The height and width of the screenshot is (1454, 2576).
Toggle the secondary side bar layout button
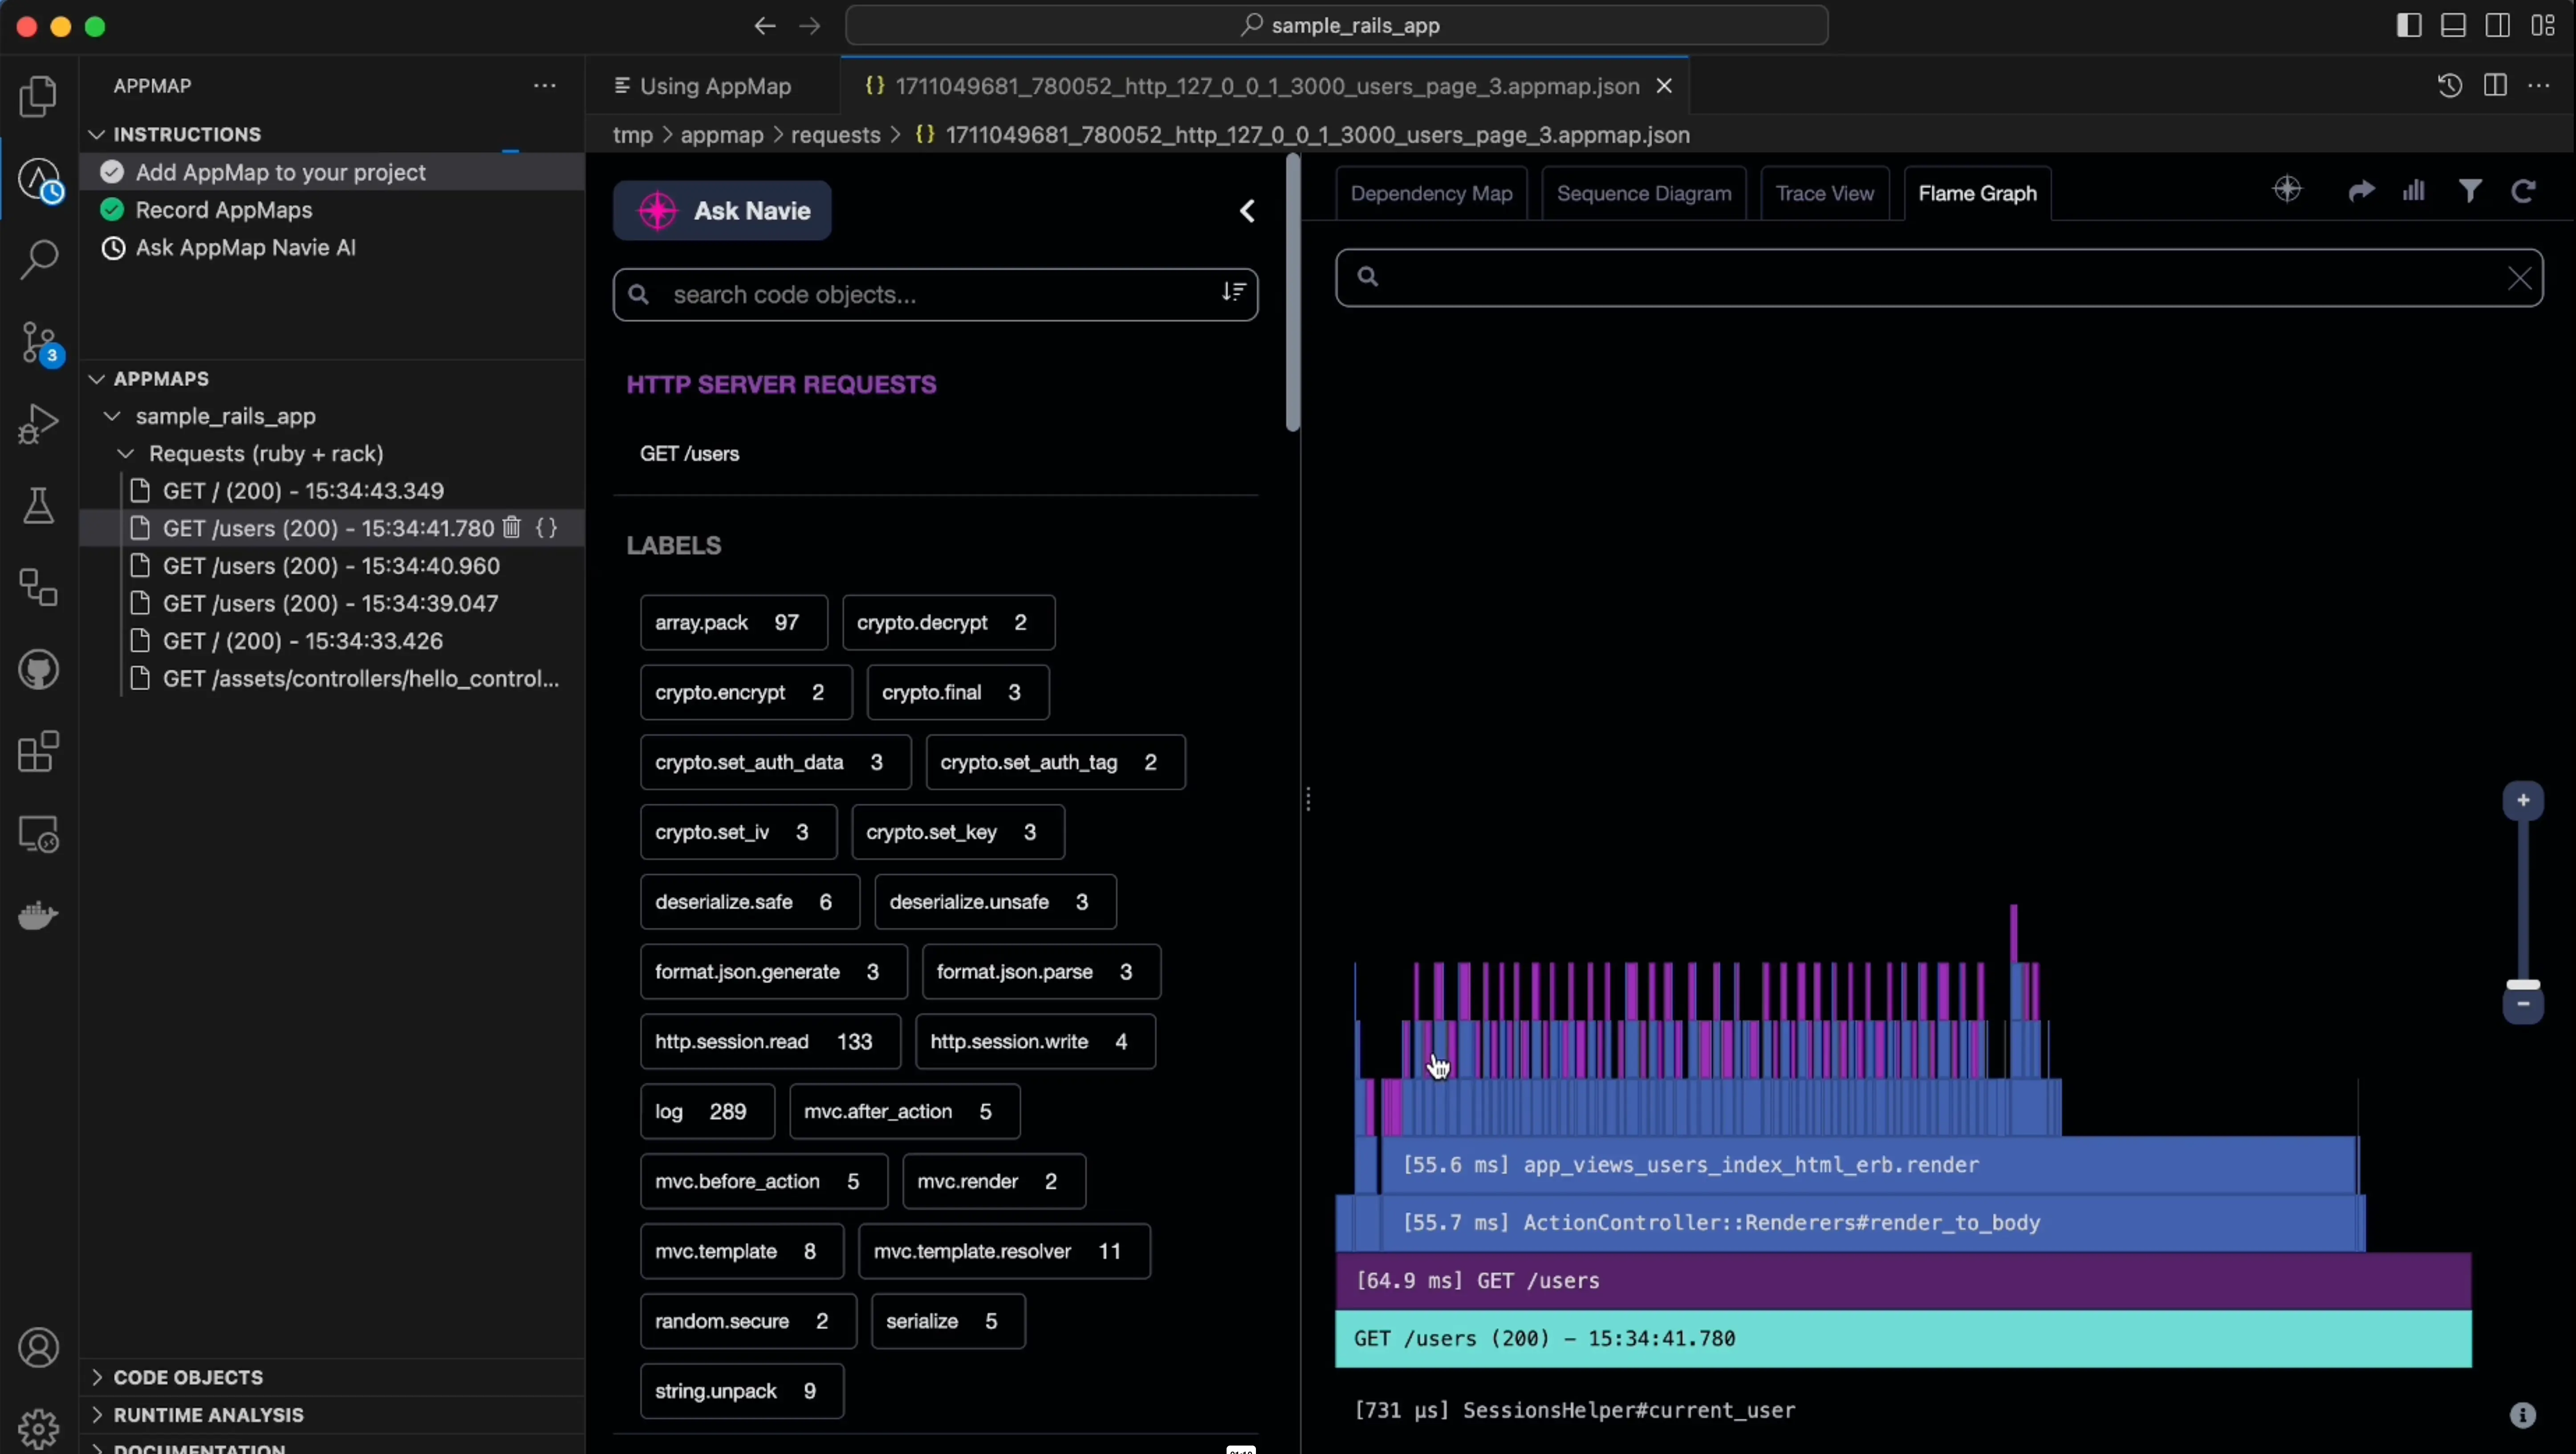click(x=2497, y=26)
